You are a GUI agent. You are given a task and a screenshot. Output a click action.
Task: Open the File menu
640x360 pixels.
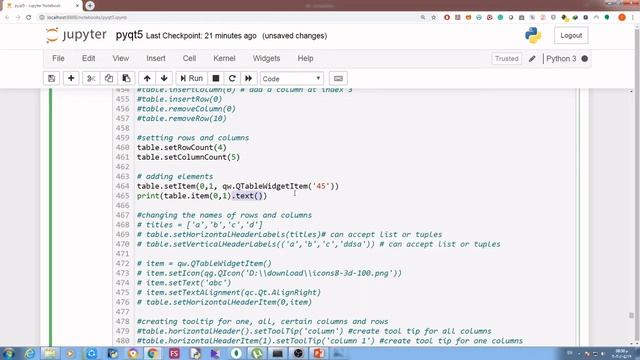coord(58,58)
